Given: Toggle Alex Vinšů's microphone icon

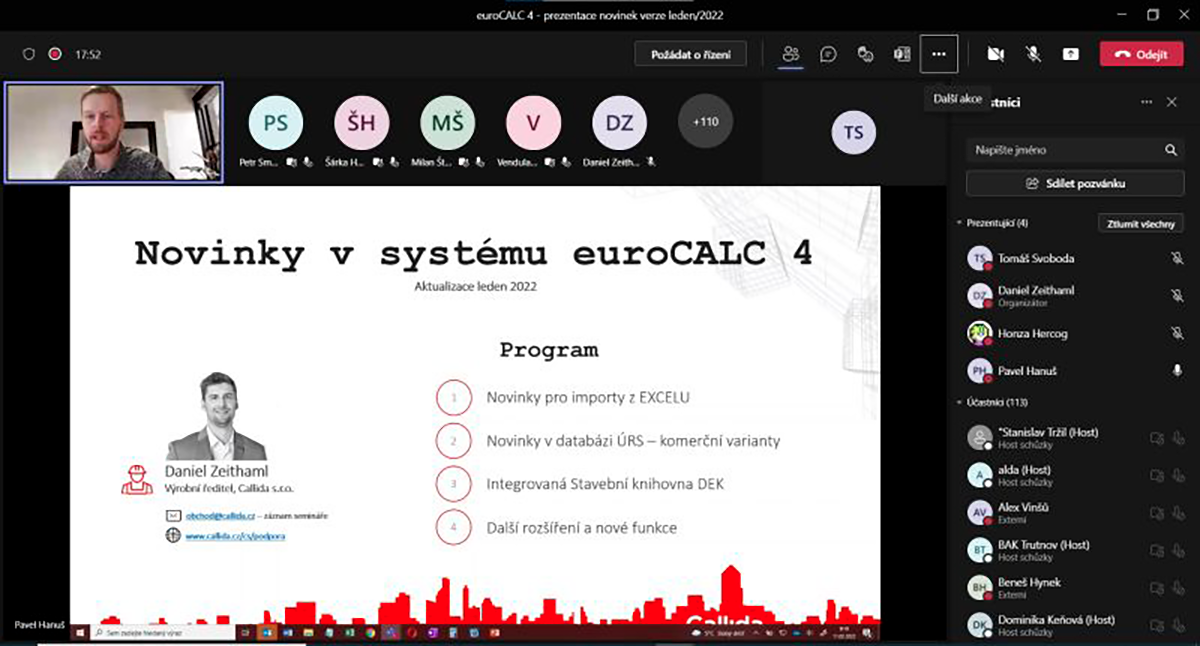Looking at the screenshot, I should point(1178,513).
